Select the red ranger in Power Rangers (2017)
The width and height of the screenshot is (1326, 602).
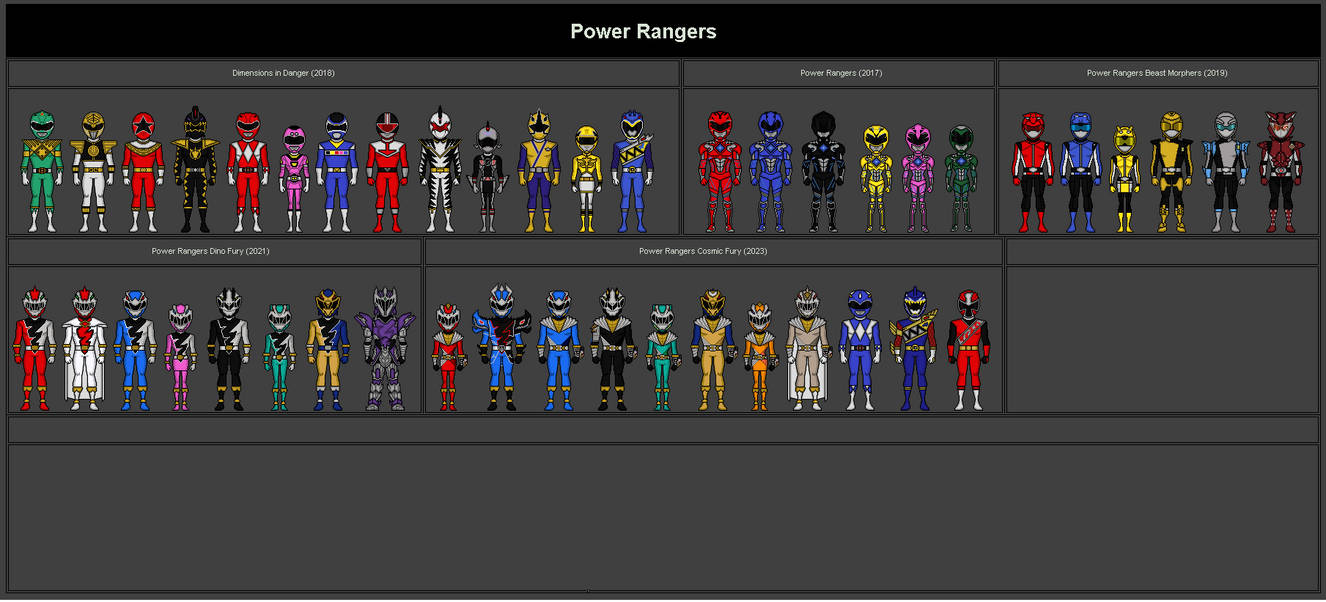(720, 171)
